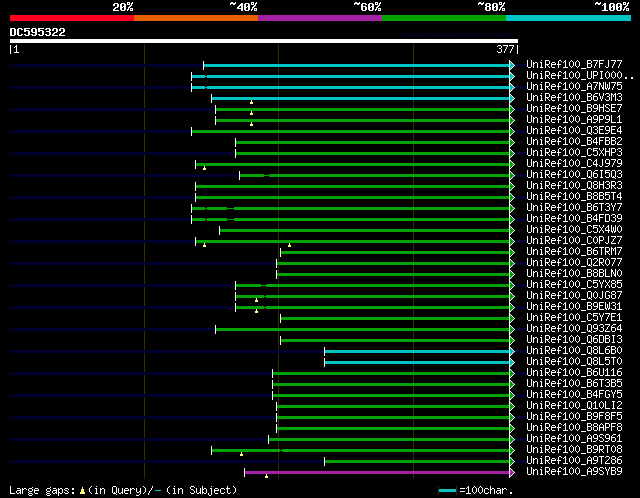Click the red 20% identity legend segment

point(72,18)
